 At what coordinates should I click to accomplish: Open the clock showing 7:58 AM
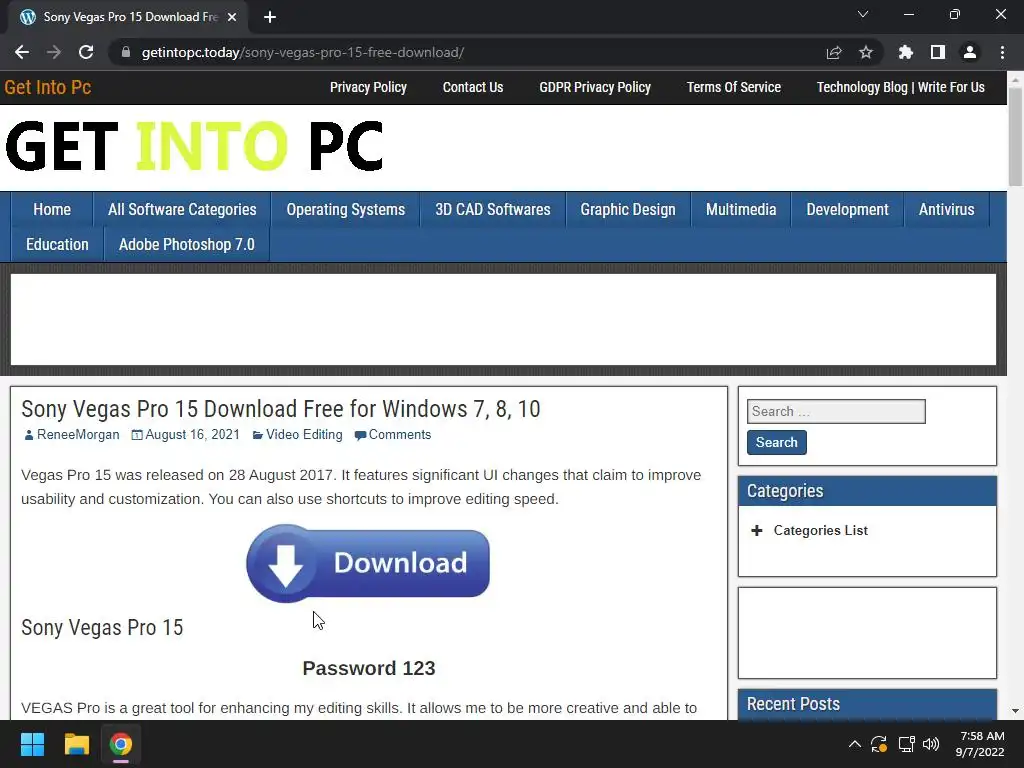(980, 744)
